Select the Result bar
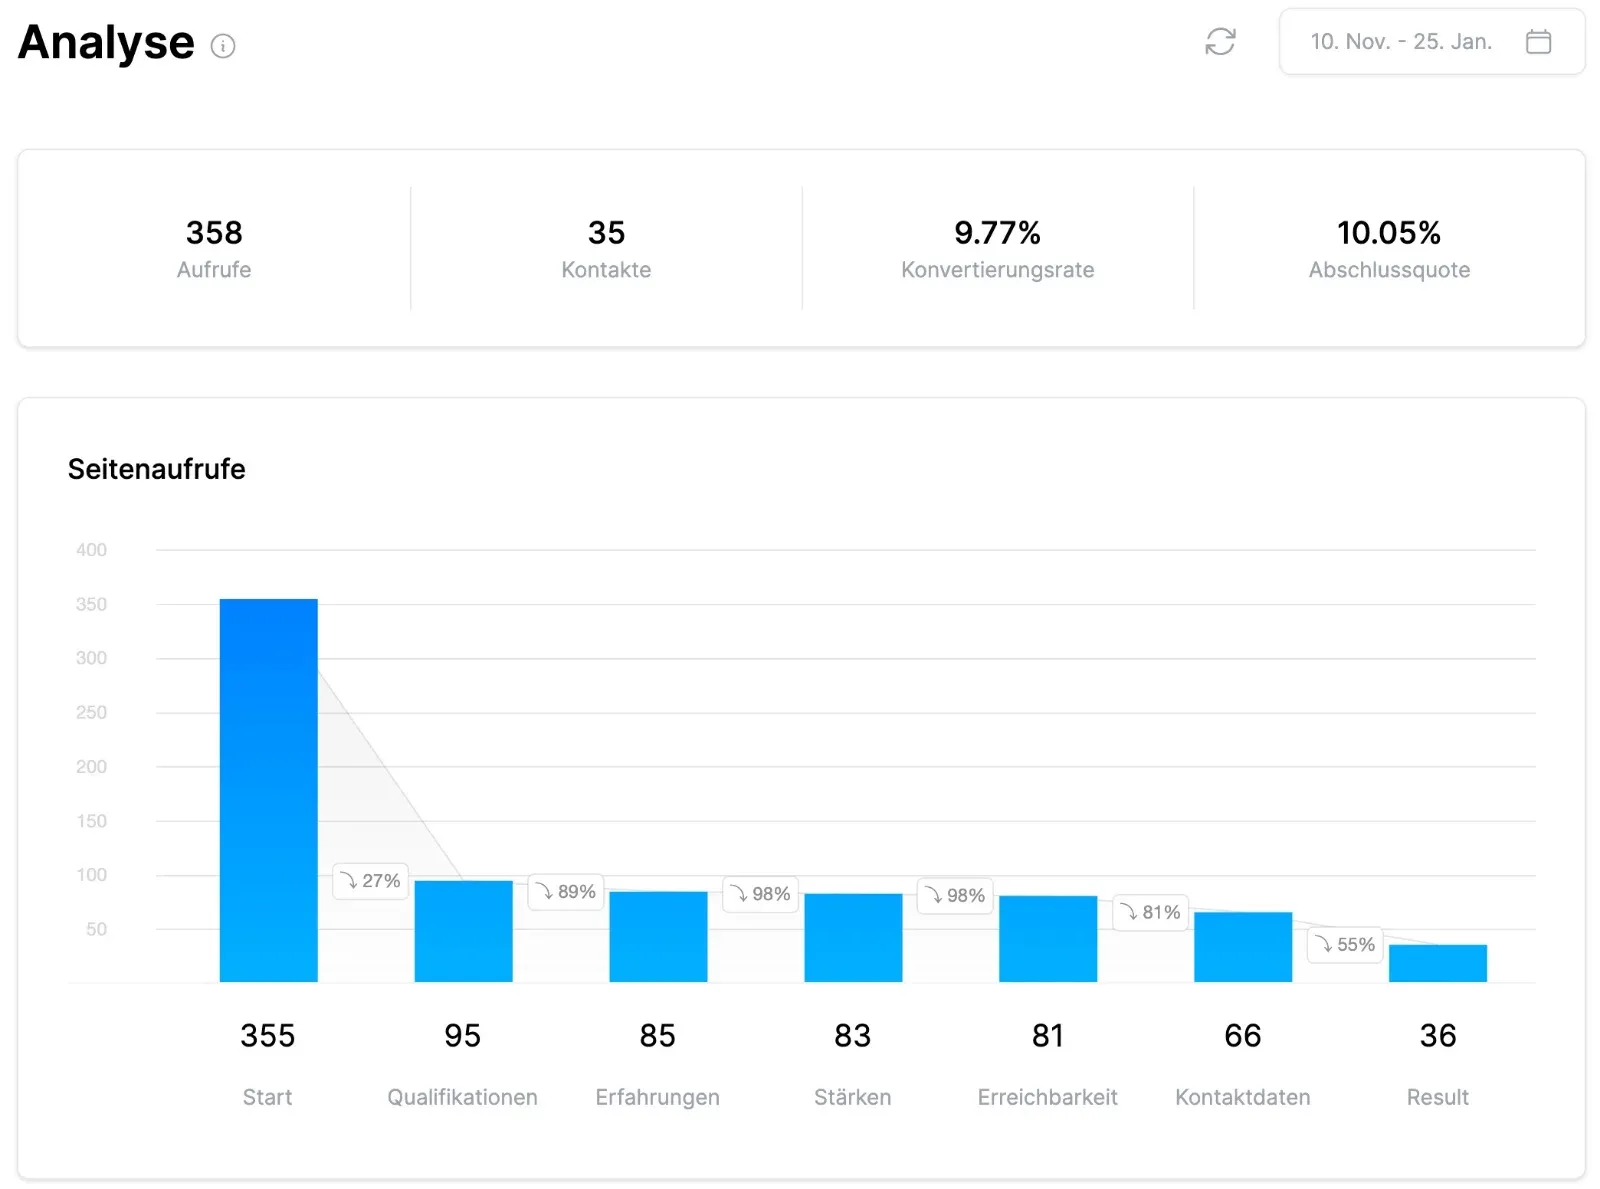The image size is (1600, 1189). point(1437,963)
